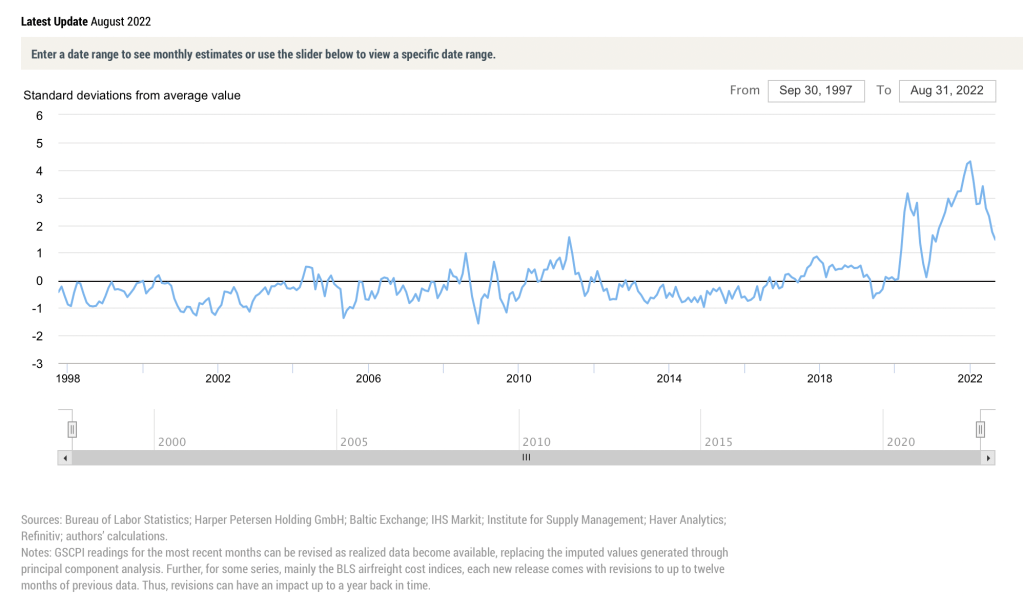This screenshot has height=611, width=1023.
Task: Click the 2015 label in the range navigator
Action: 718,442
